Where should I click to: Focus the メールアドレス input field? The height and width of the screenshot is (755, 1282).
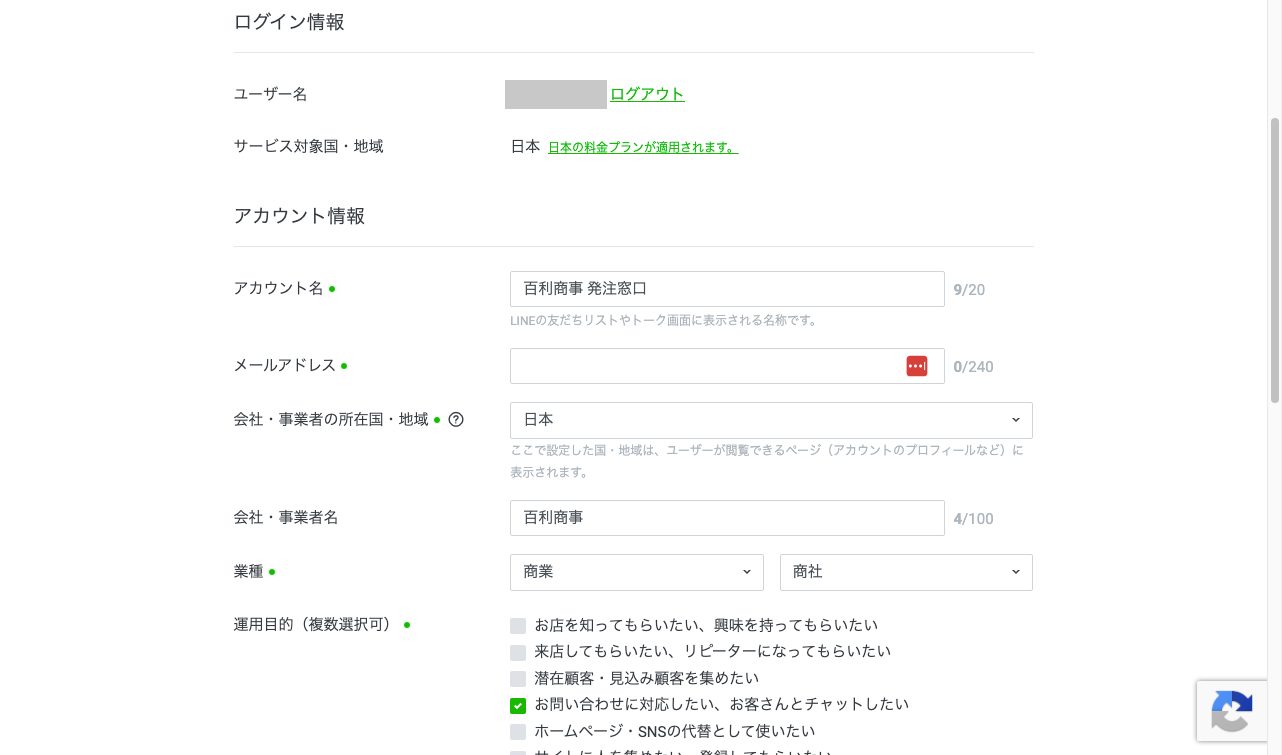click(x=727, y=366)
